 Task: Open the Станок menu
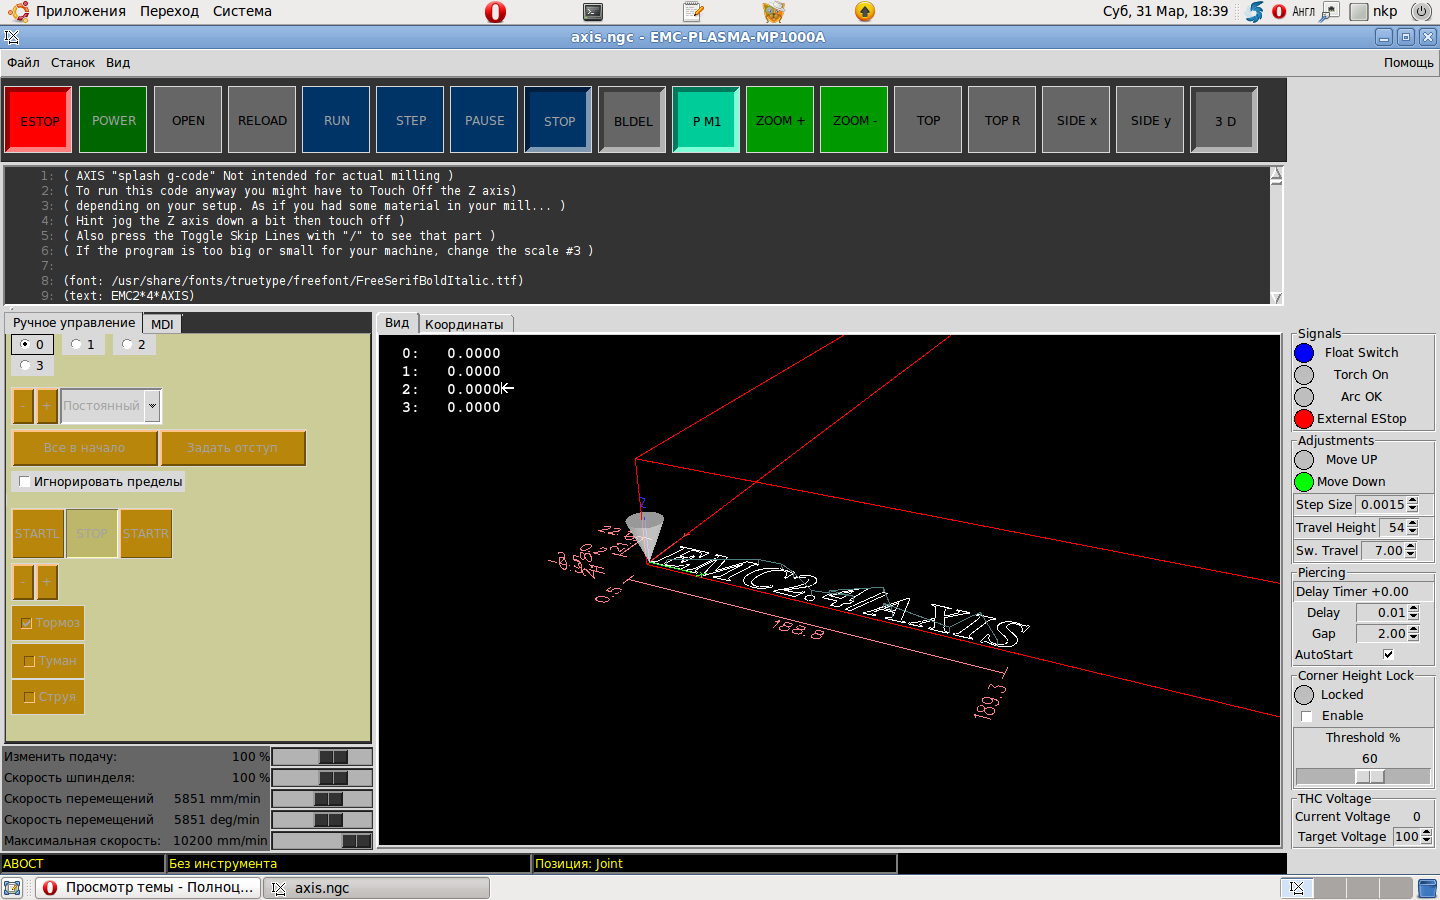coord(73,62)
